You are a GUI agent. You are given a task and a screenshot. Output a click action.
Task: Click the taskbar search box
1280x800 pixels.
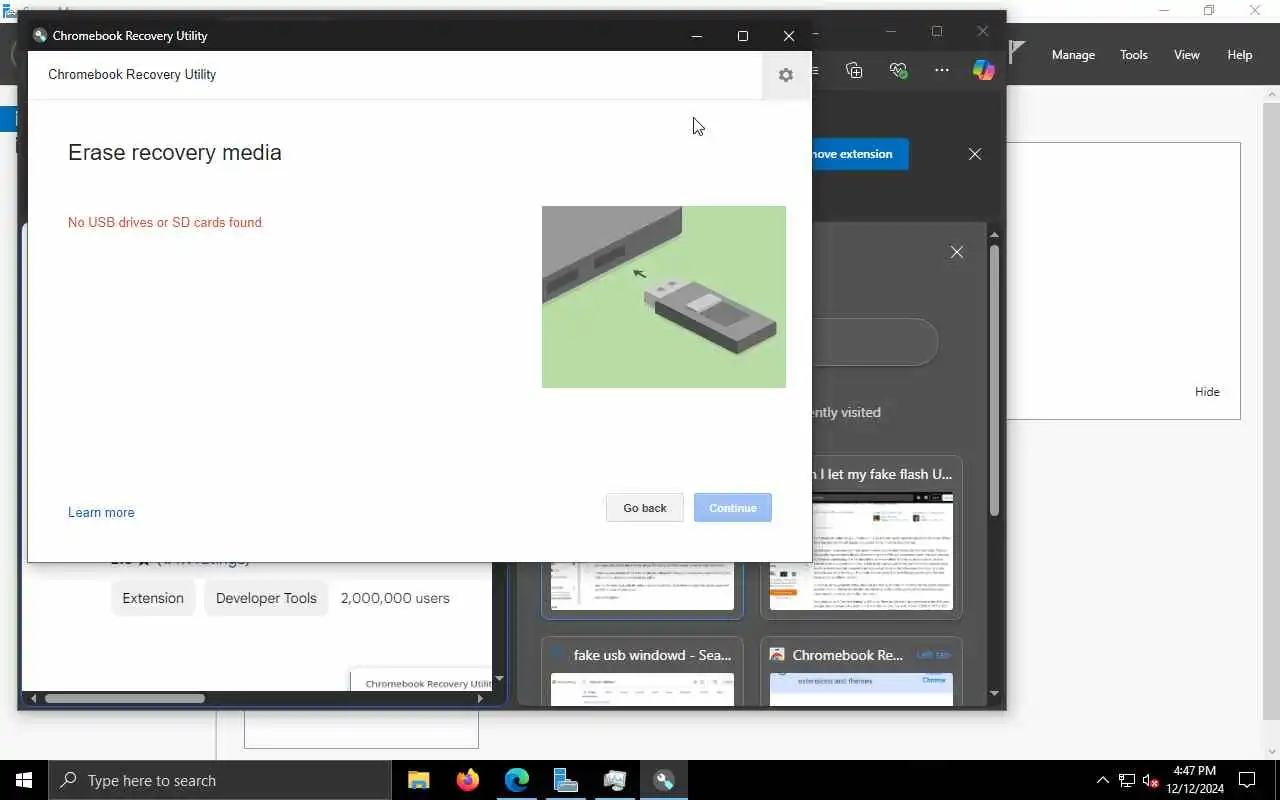point(219,780)
